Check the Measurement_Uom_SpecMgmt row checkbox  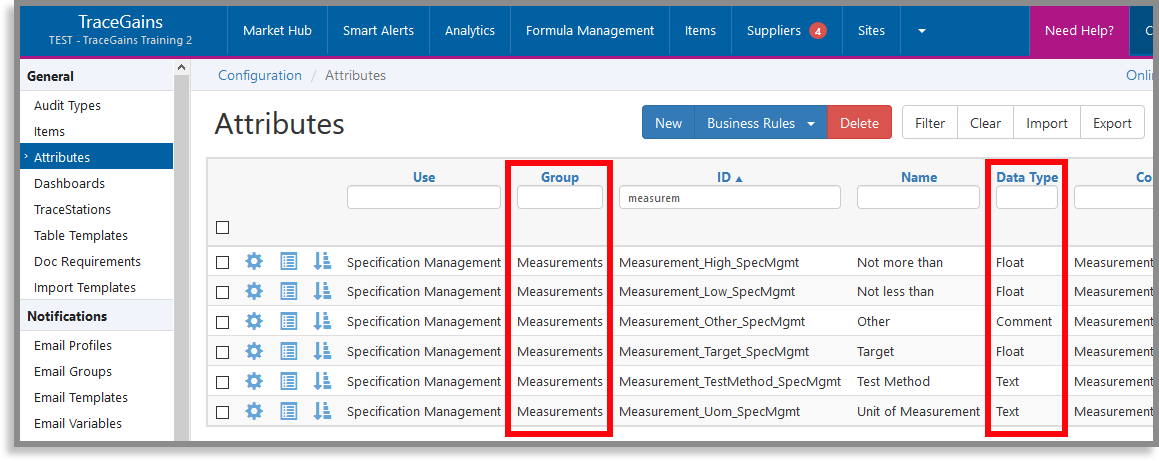pos(222,412)
